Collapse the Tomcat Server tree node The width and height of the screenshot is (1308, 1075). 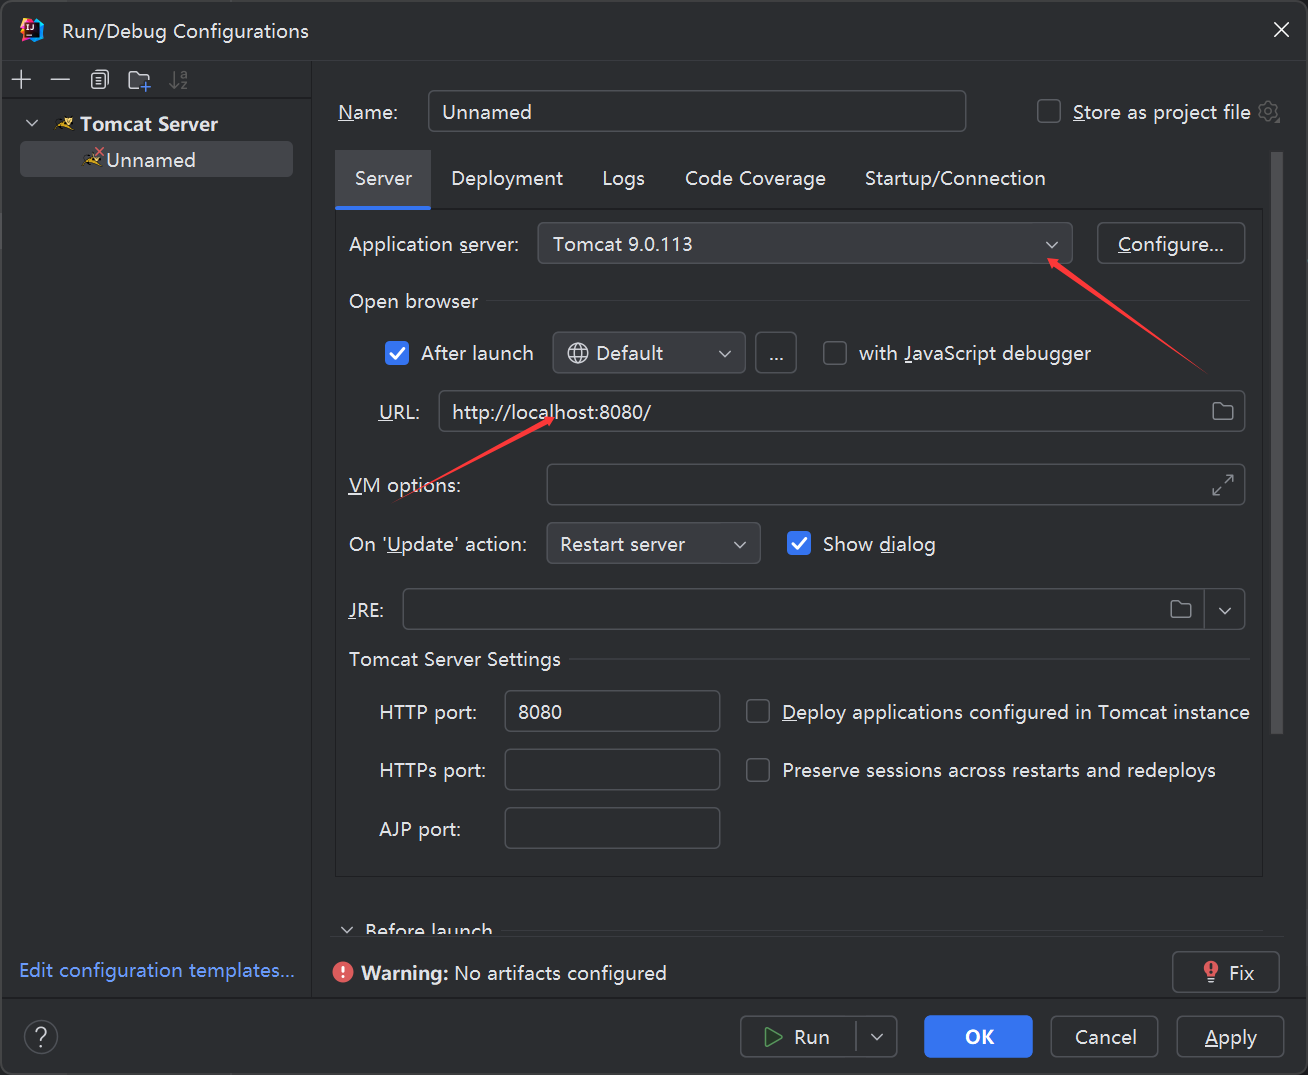pyautogui.click(x=32, y=123)
